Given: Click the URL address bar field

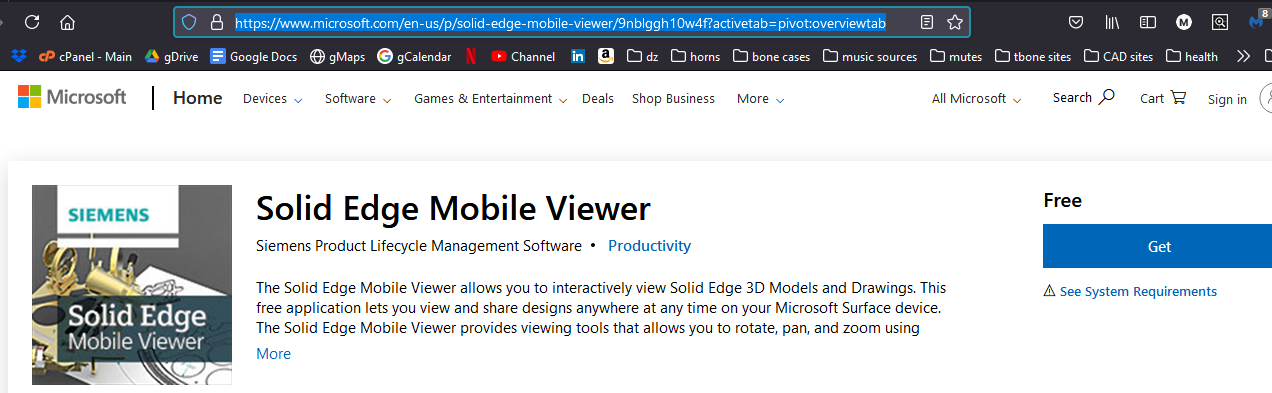Looking at the screenshot, I should (x=570, y=22).
